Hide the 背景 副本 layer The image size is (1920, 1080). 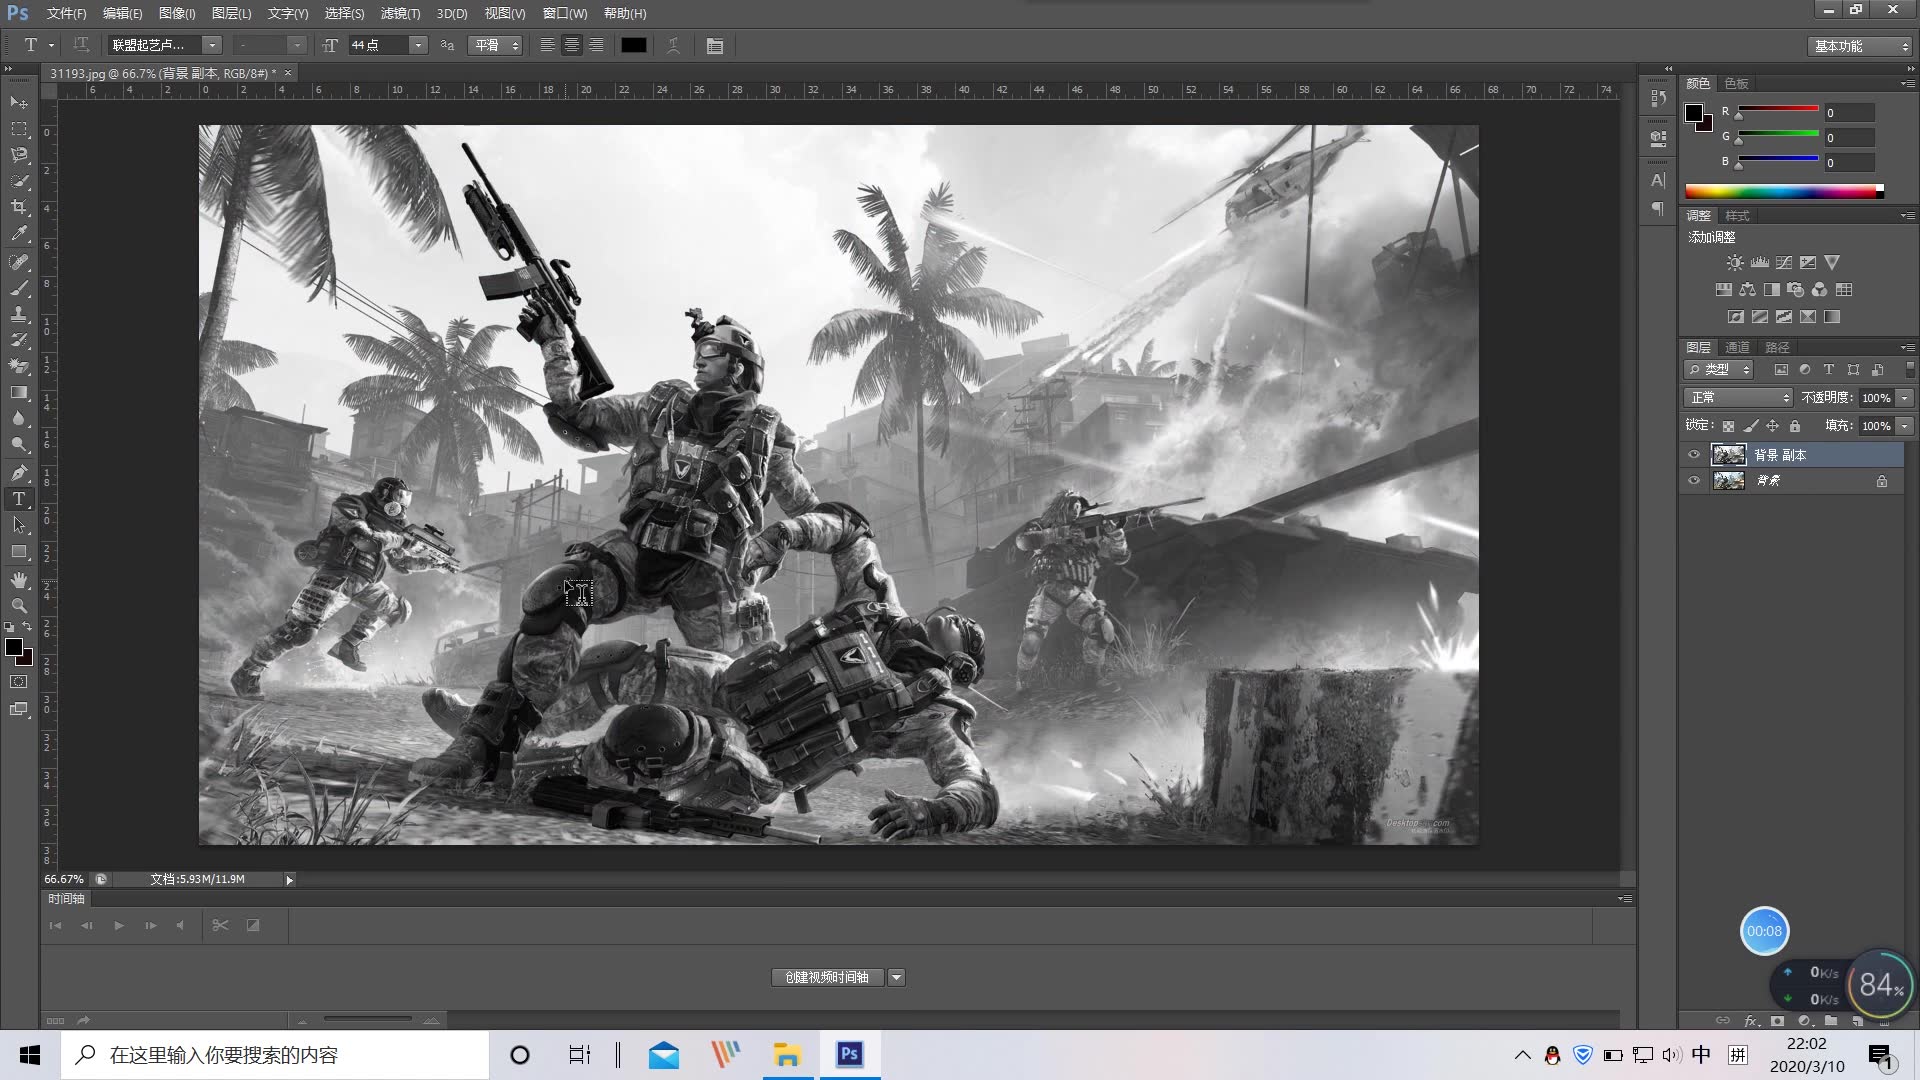[x=1694, y=455]
